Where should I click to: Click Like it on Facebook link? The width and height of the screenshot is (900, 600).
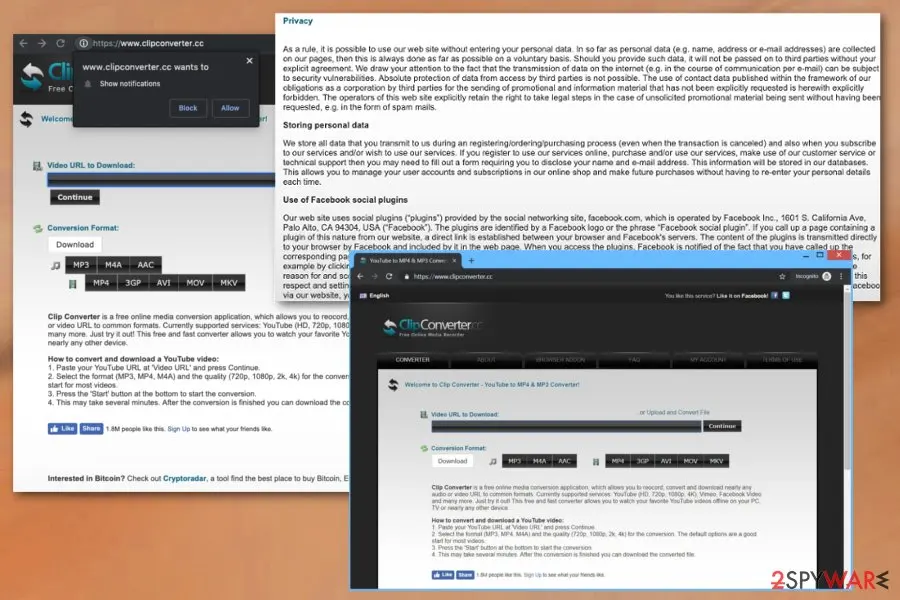point(742,296)
